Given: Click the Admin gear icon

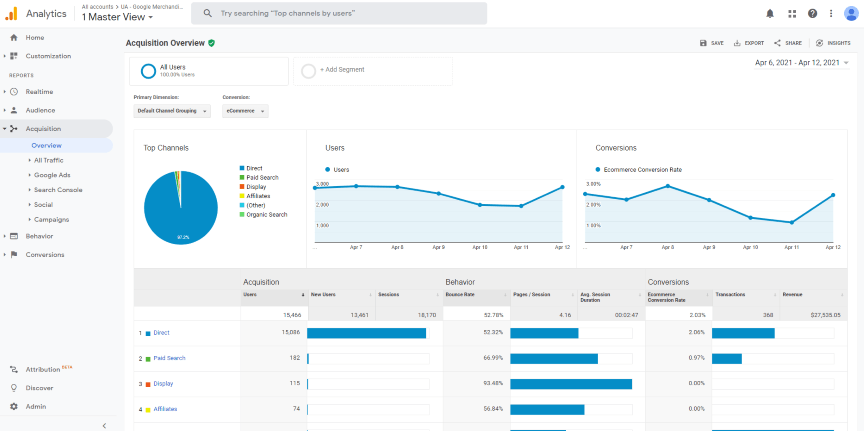Looking at the screenshot, I should [x=14, y=406].
